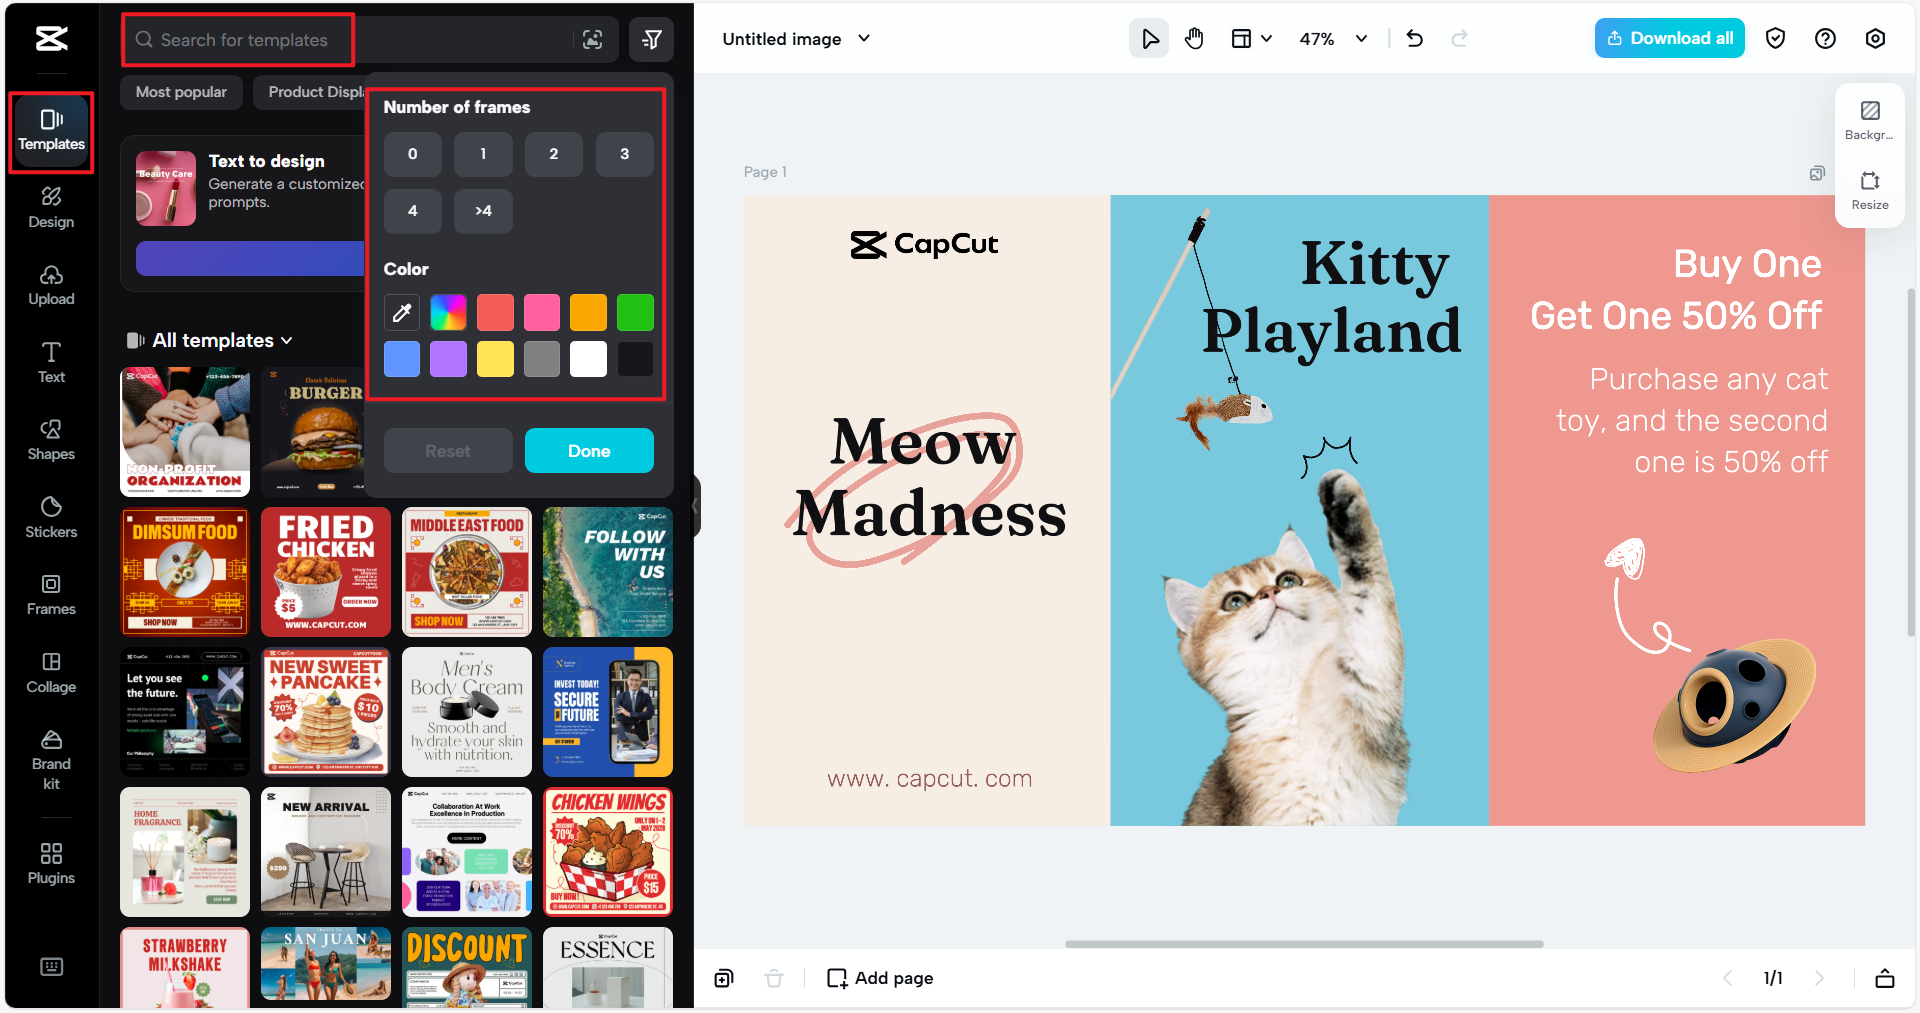This screenshot has width=1920, height=1013.
Task: Open the Collage panel
Action: 51,673
